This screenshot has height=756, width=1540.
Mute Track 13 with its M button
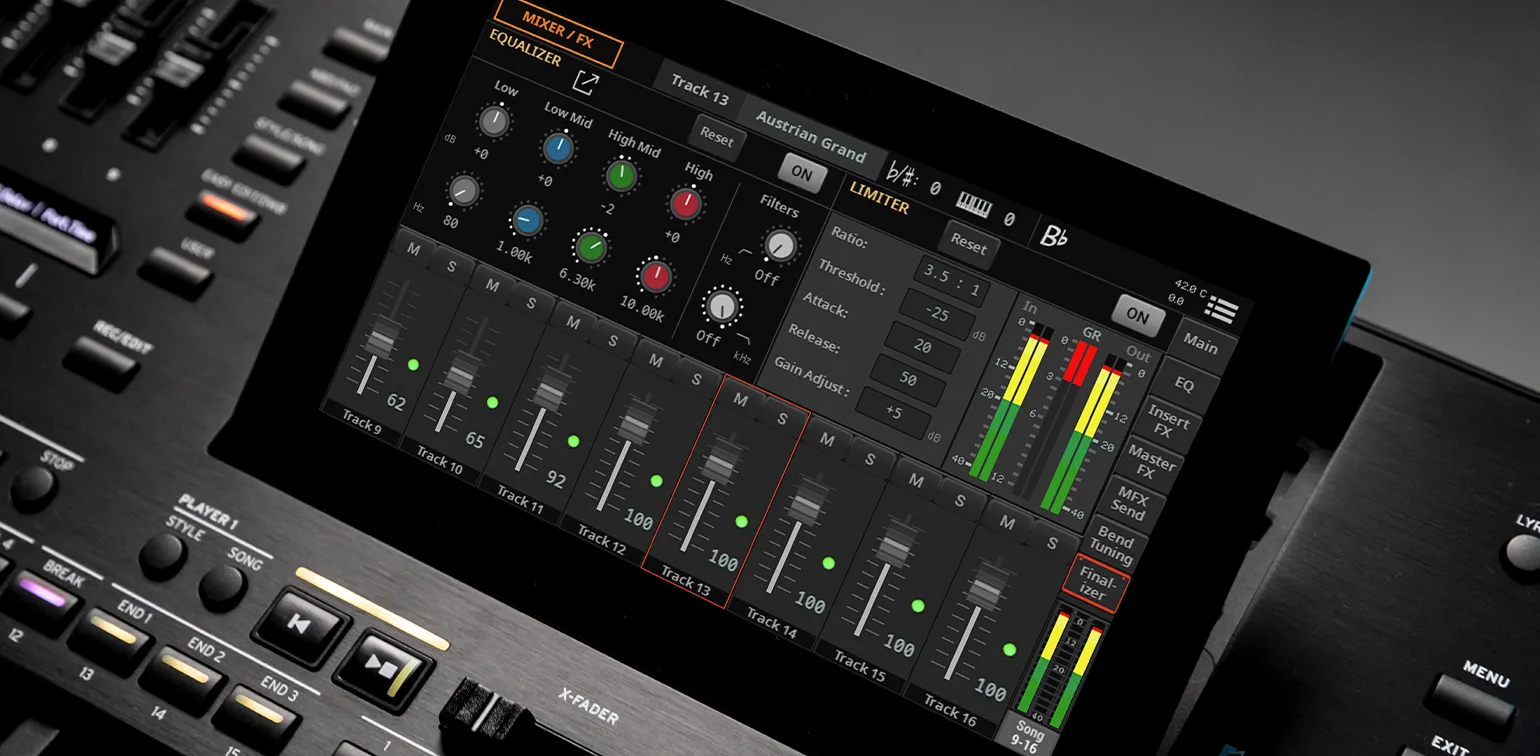coord(740,399)
